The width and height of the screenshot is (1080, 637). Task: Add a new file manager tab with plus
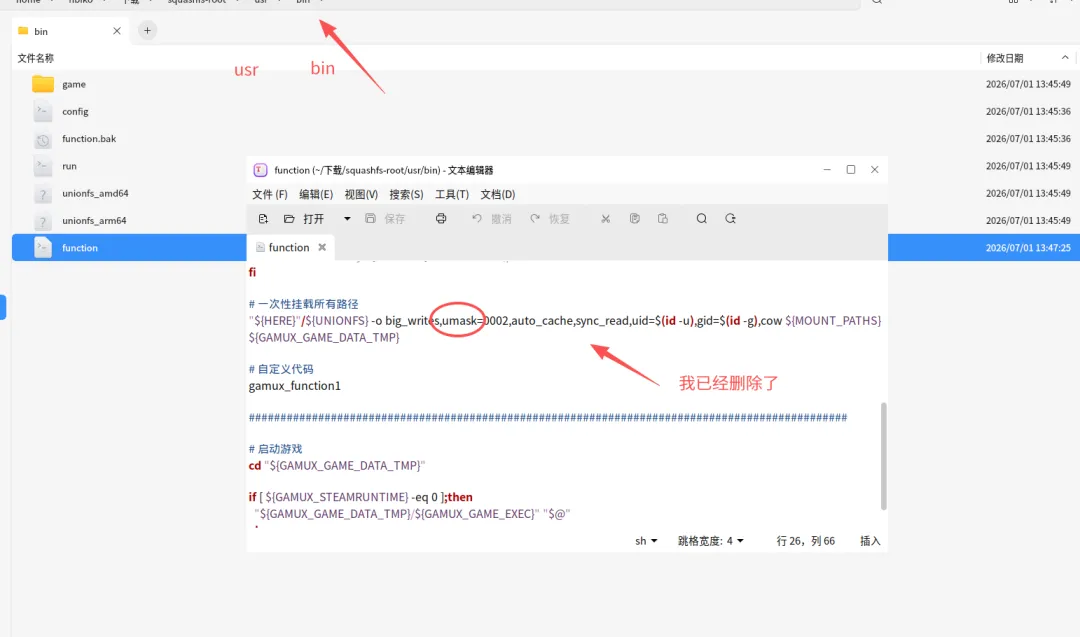coord(147,30)
